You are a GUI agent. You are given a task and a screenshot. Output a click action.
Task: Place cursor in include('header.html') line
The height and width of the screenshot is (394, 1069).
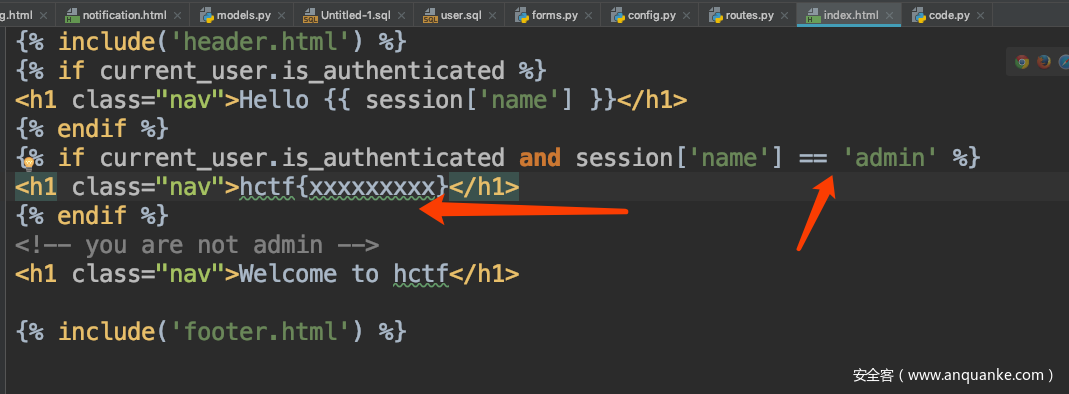211,42
